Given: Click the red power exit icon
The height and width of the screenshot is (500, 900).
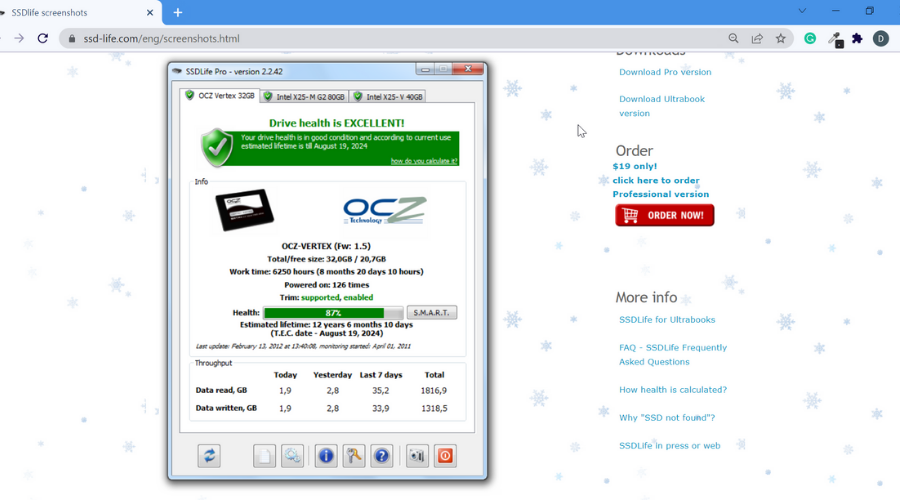Looking at the screenshot, I should (x=445, y=456).
